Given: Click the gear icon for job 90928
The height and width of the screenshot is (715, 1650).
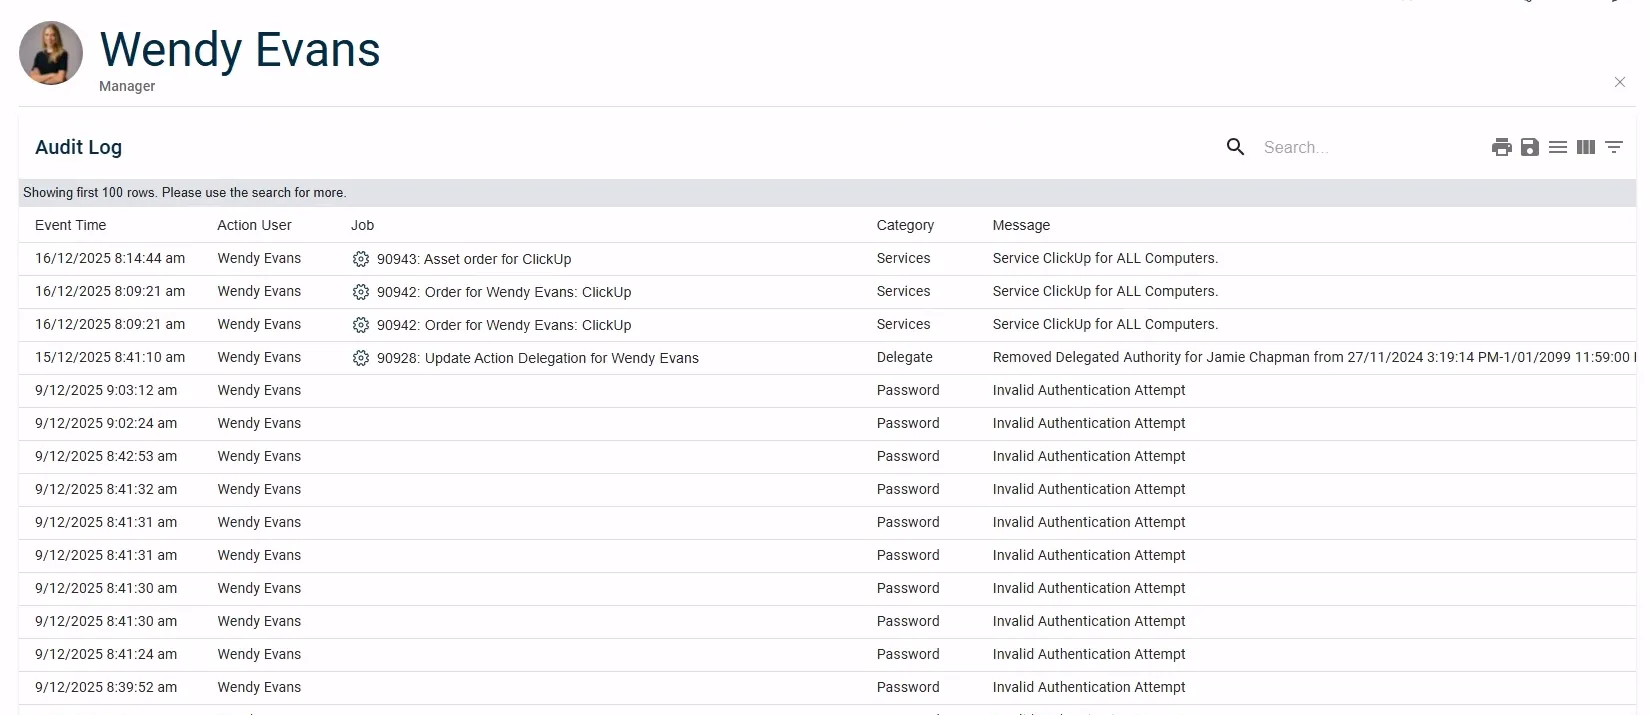Looking at the screenshot, I should 360,358.
